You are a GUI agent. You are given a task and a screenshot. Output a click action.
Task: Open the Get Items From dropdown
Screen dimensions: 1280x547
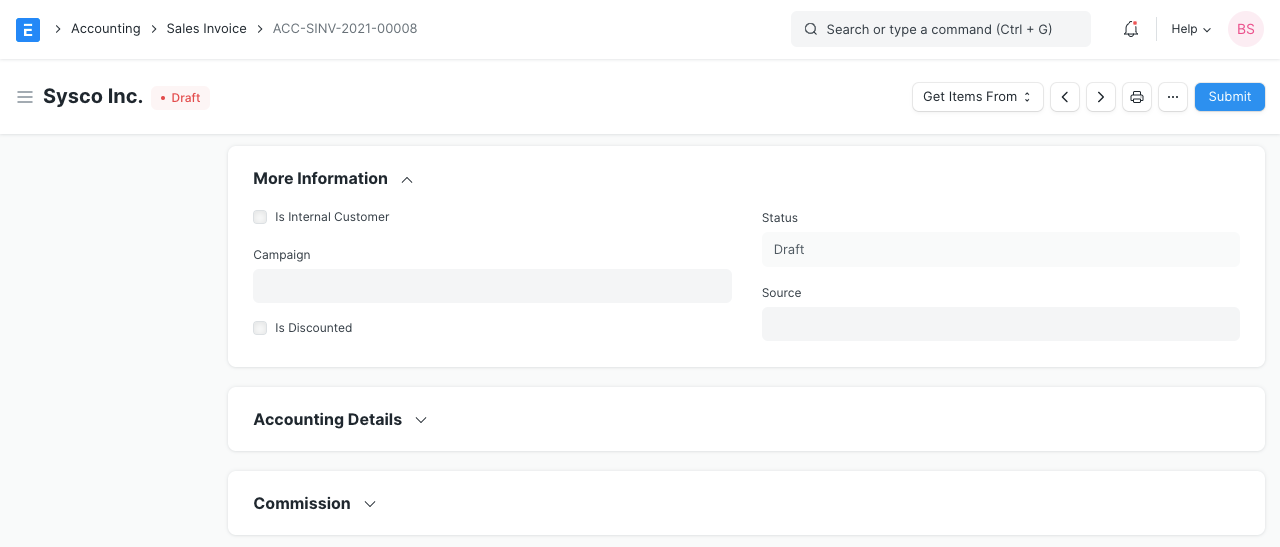pos(977,97)
